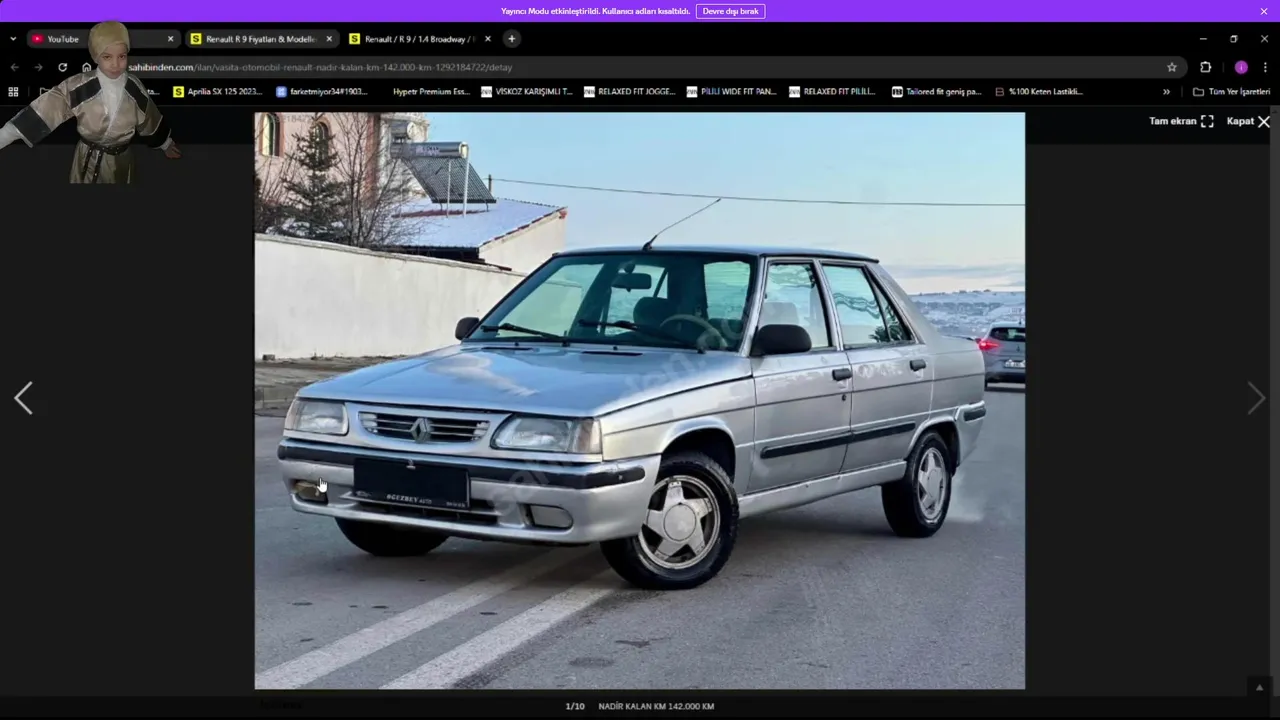Close the 1.4 Broadway tab

[488, 39]
